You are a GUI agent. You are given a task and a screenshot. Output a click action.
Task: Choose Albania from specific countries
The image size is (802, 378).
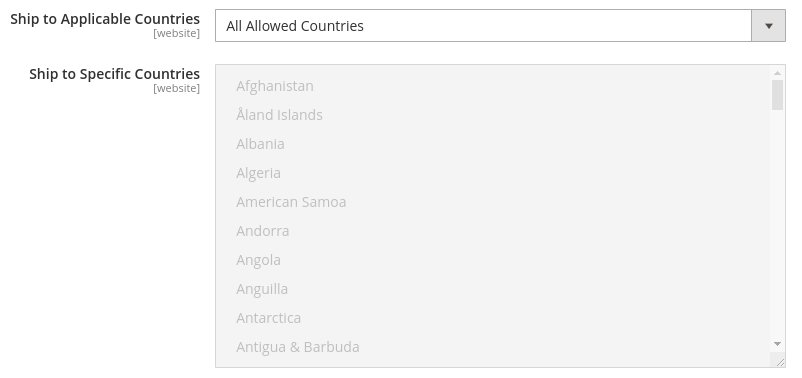point(260,144)
